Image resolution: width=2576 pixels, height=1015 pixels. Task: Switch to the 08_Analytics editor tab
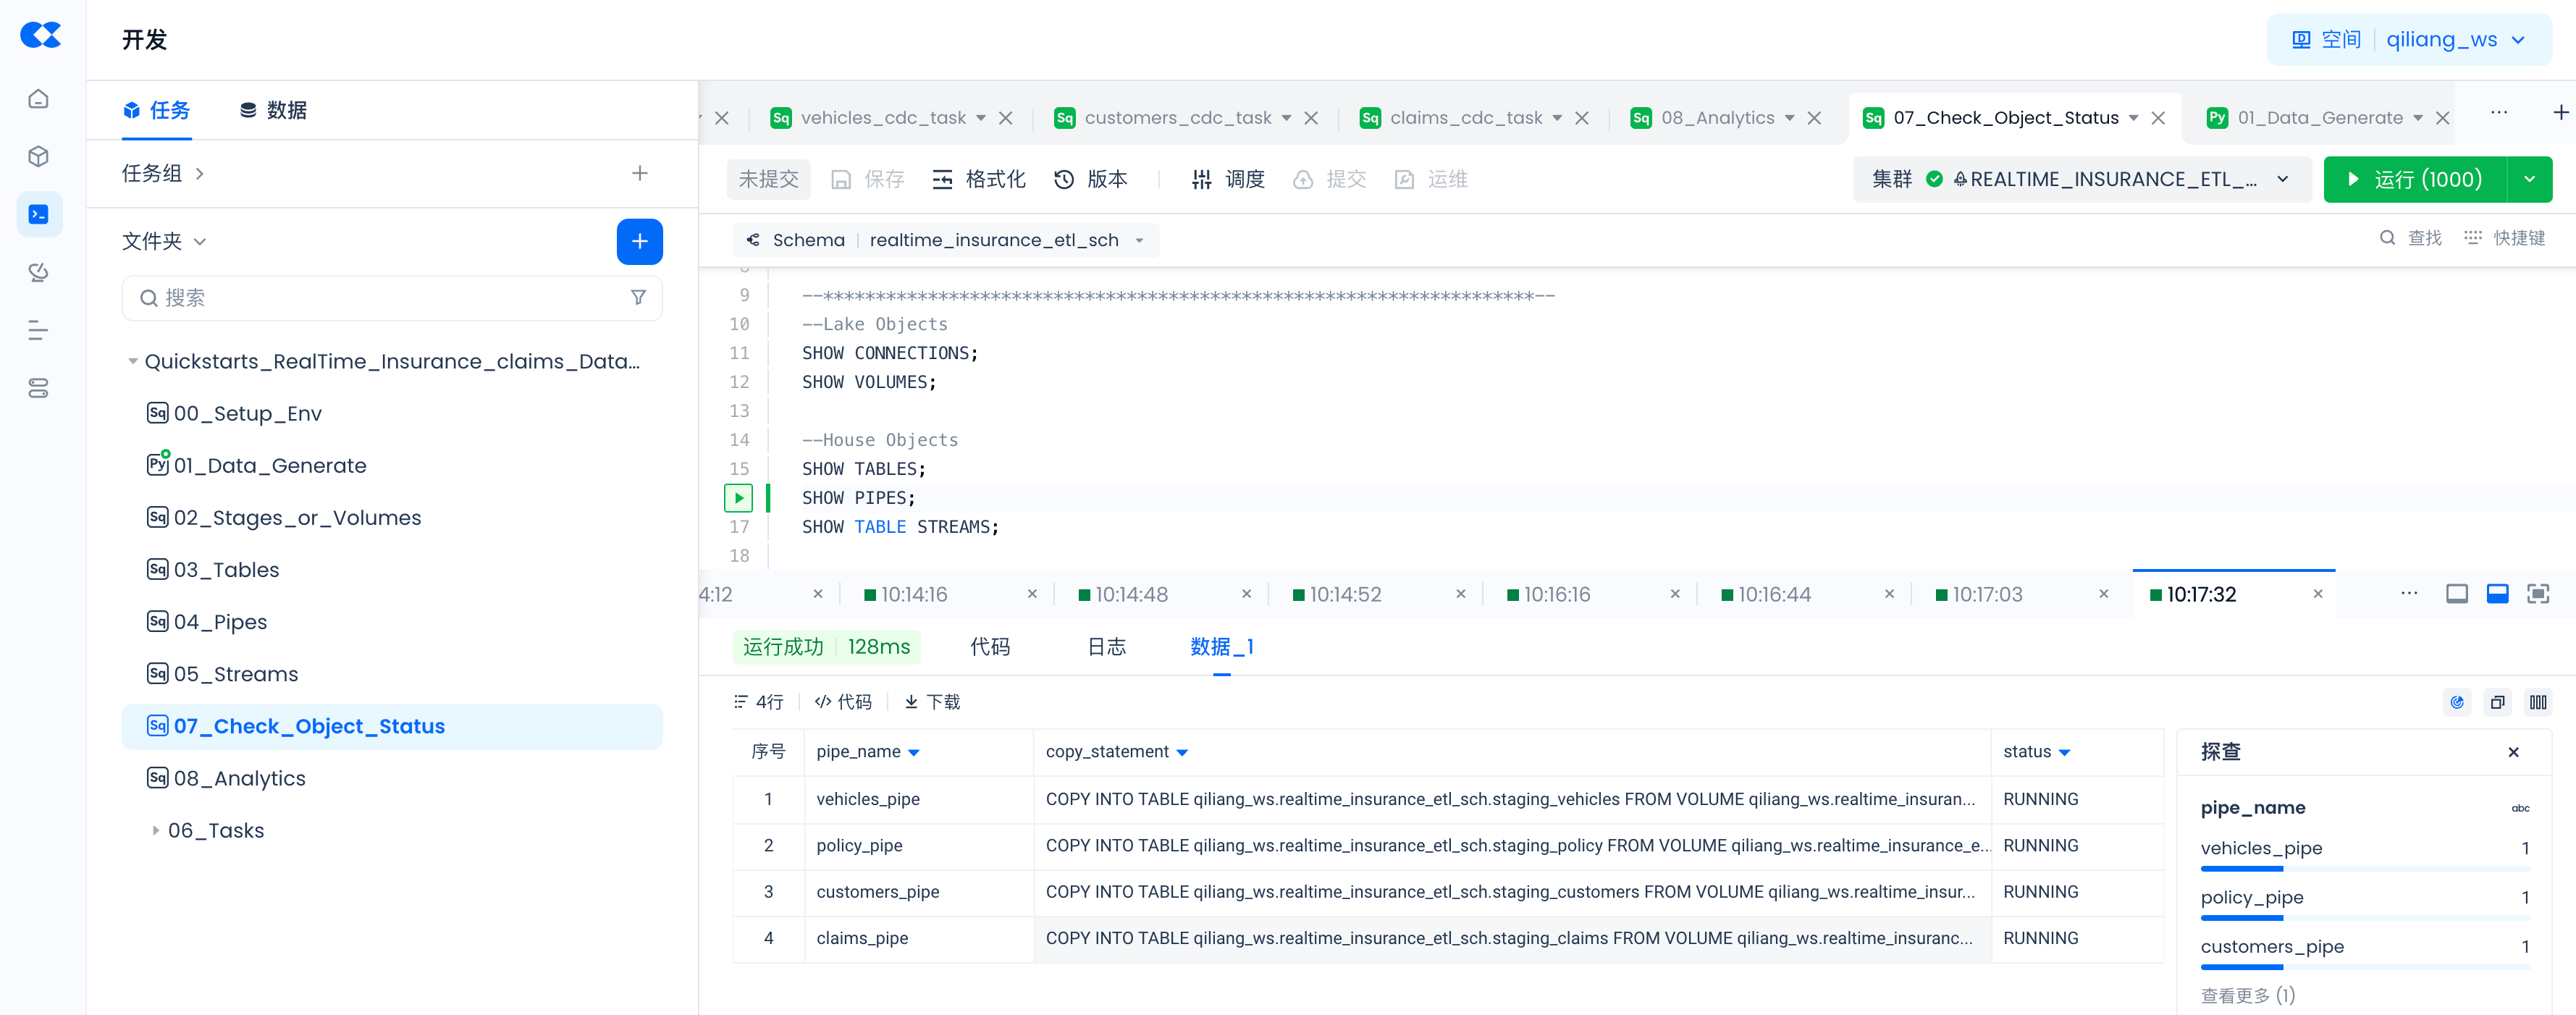(1717, 118)
